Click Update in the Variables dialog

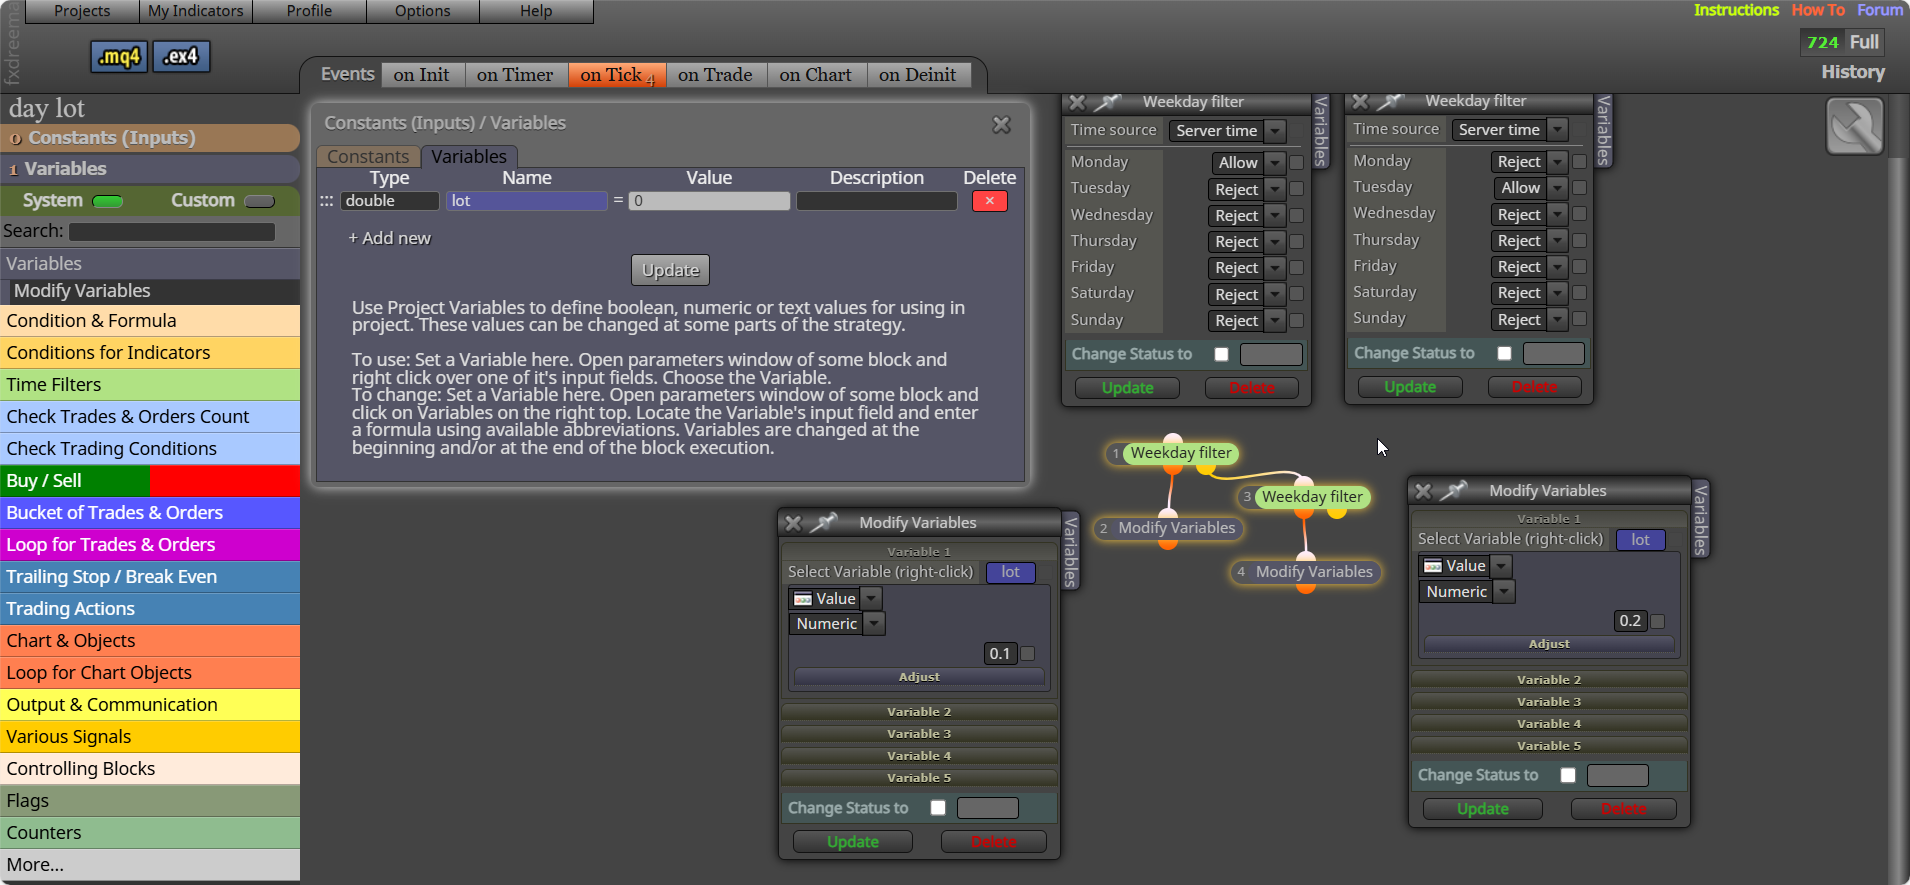tap(671, 270)
